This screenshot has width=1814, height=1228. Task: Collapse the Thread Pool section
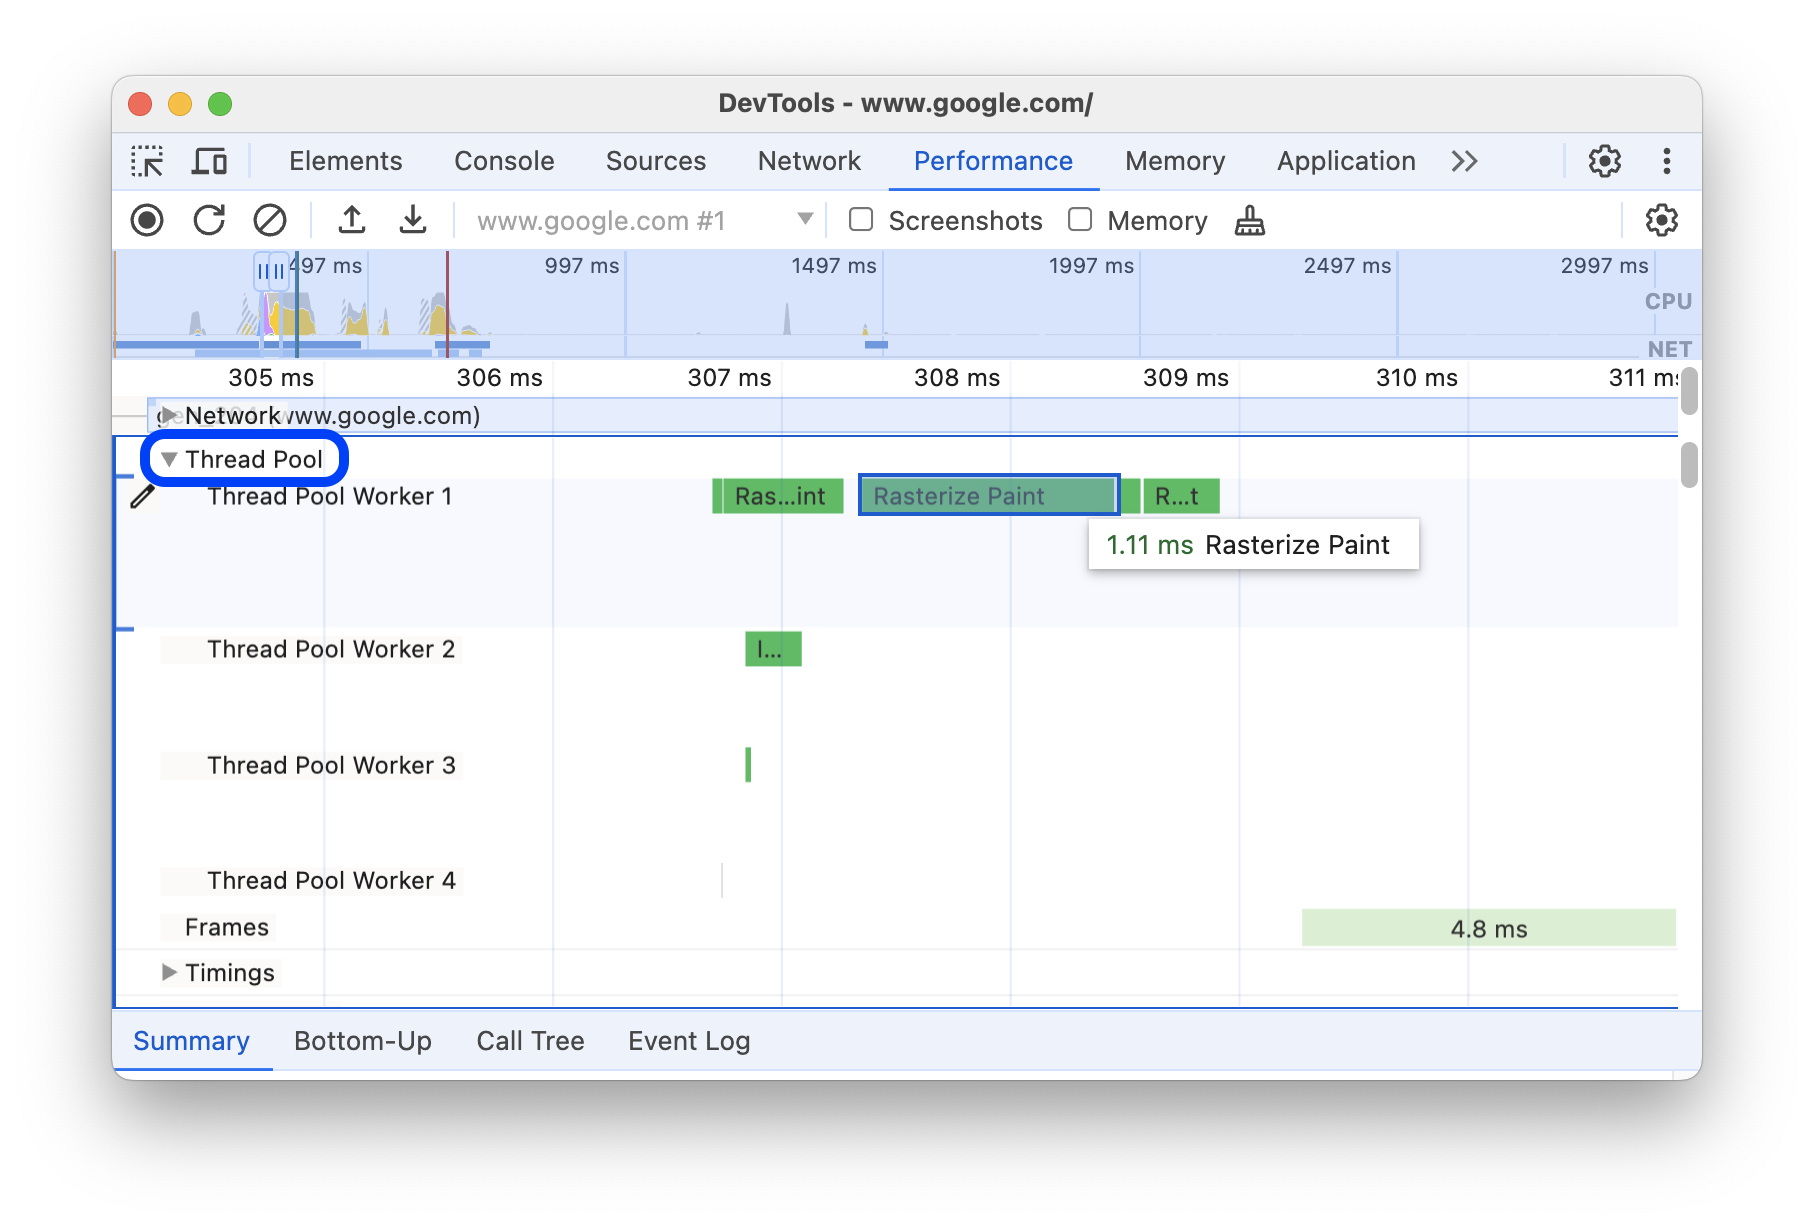(x=169, y=458)
